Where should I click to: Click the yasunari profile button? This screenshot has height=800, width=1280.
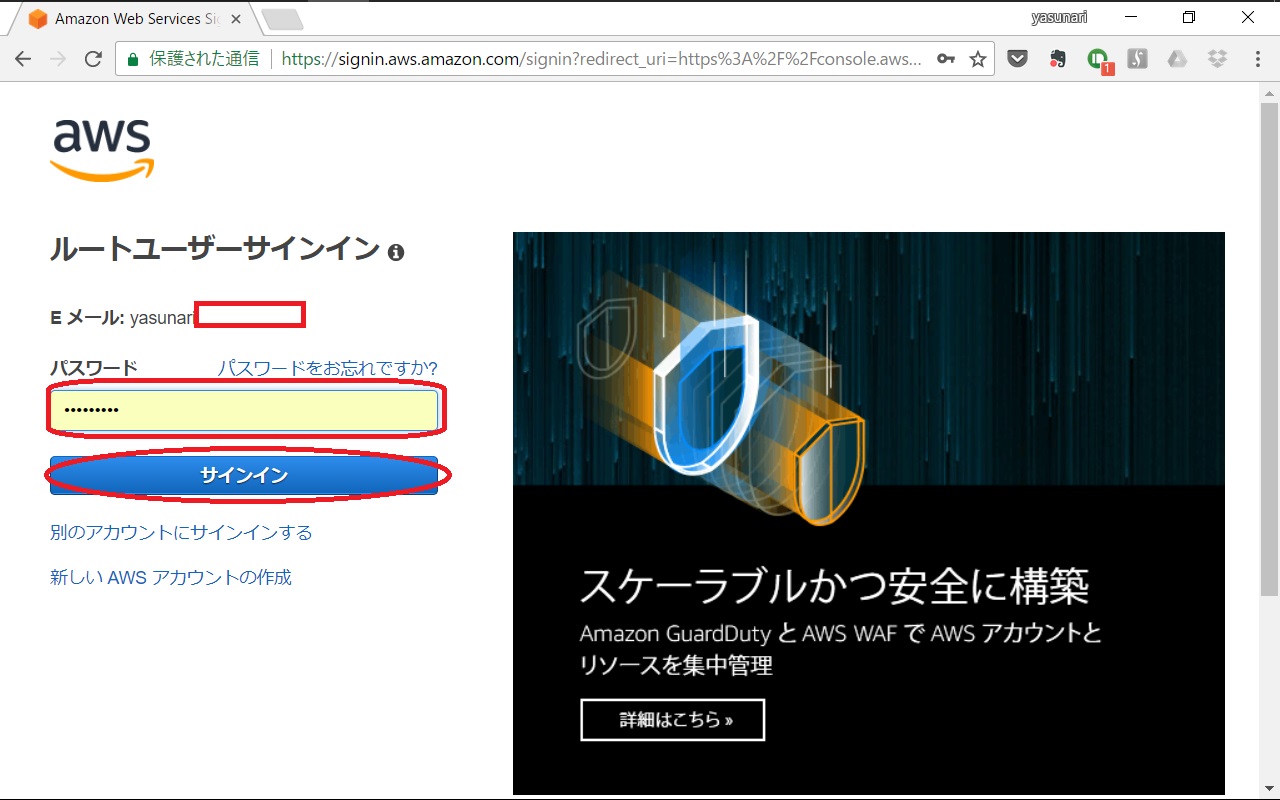pos(1059,17)
